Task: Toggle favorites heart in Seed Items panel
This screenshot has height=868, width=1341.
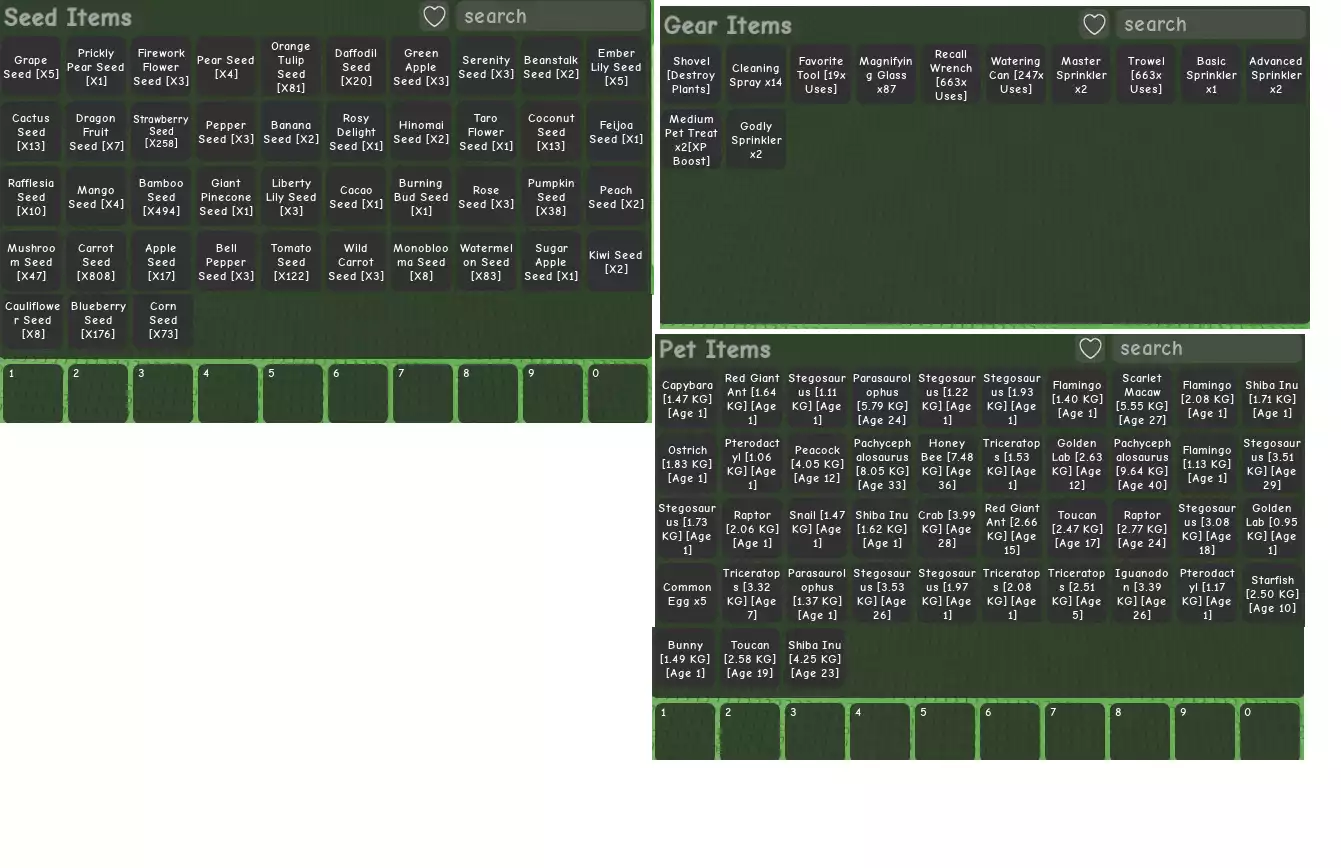Action: click(x=434, y=16)
